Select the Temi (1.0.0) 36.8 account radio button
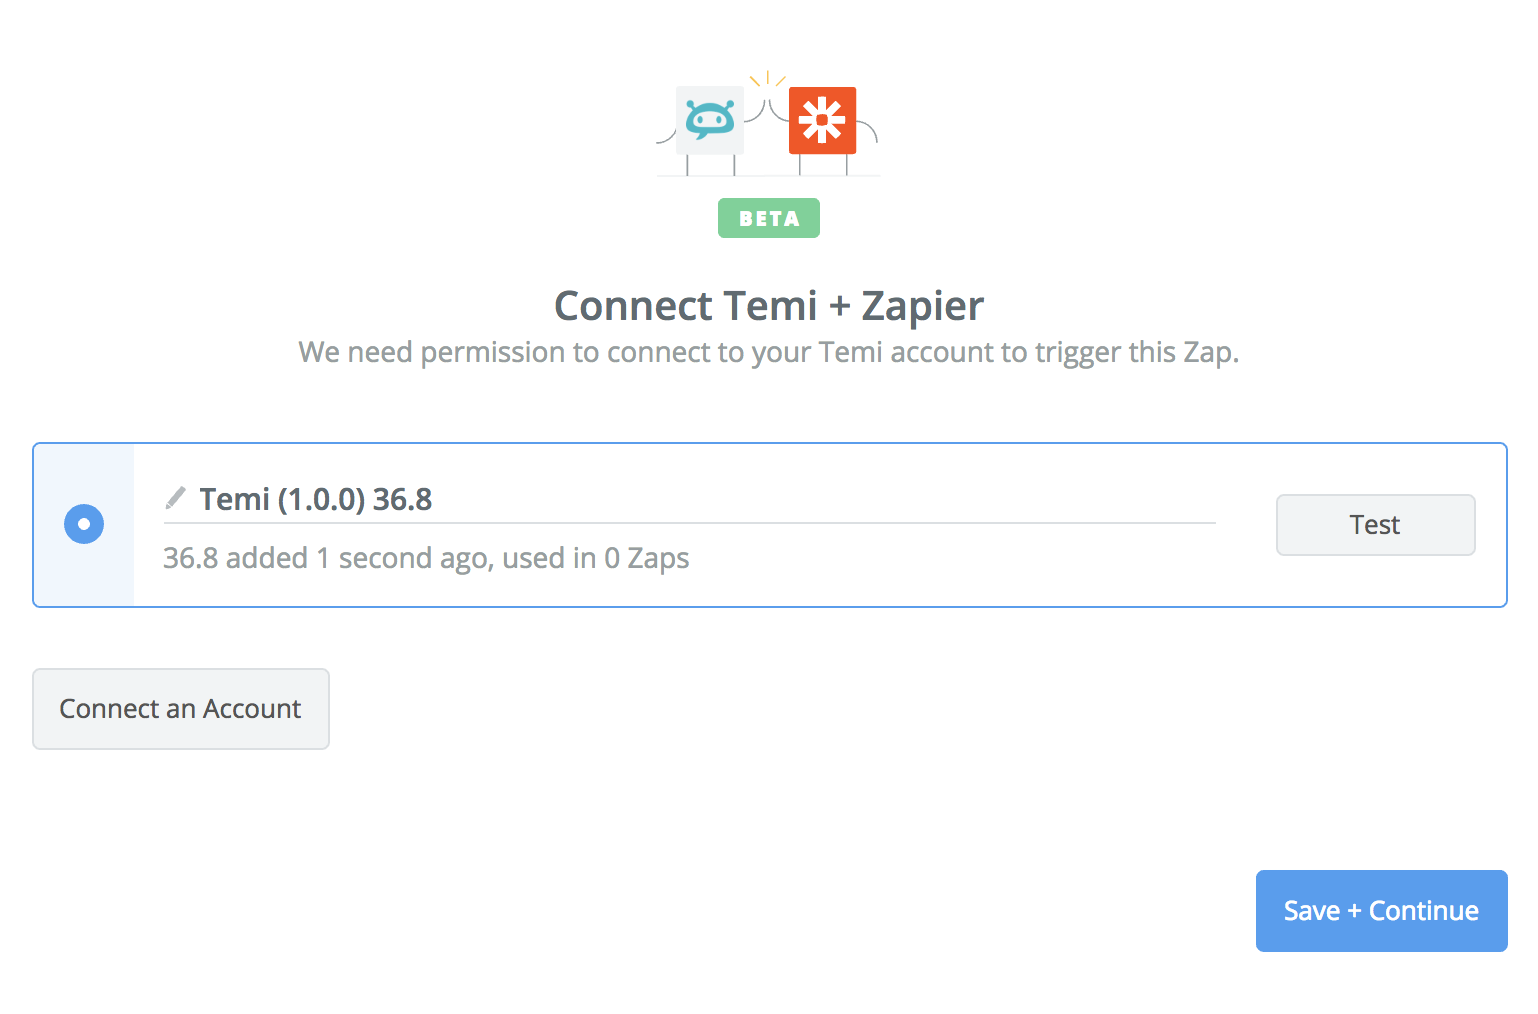 (x=84, y=524)
